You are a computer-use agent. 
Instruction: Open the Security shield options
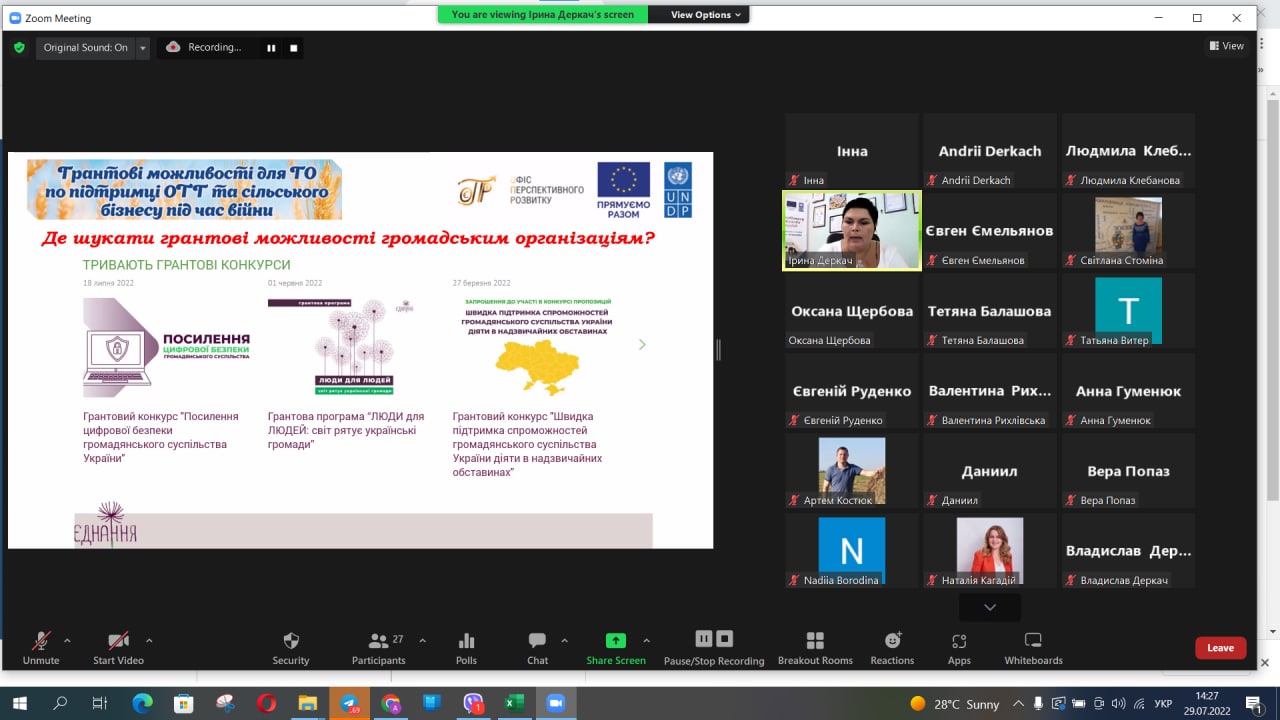point(291,647)
